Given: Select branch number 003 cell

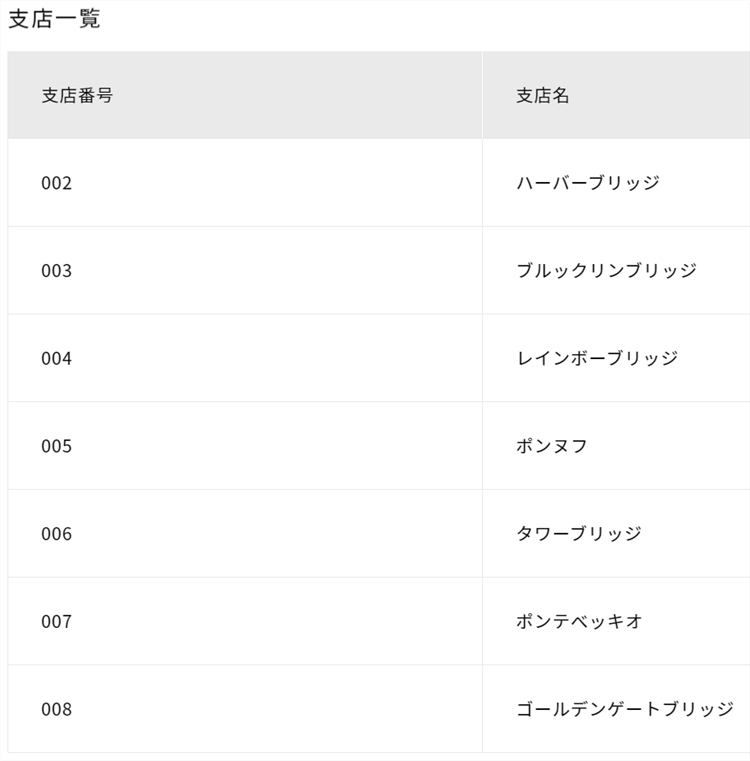Looking at the screenshot, I should point(57,271).
